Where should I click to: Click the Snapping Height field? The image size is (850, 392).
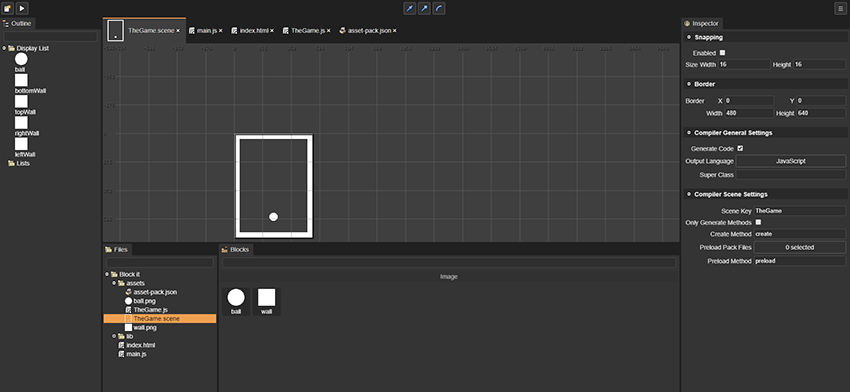tap(819, 65)
